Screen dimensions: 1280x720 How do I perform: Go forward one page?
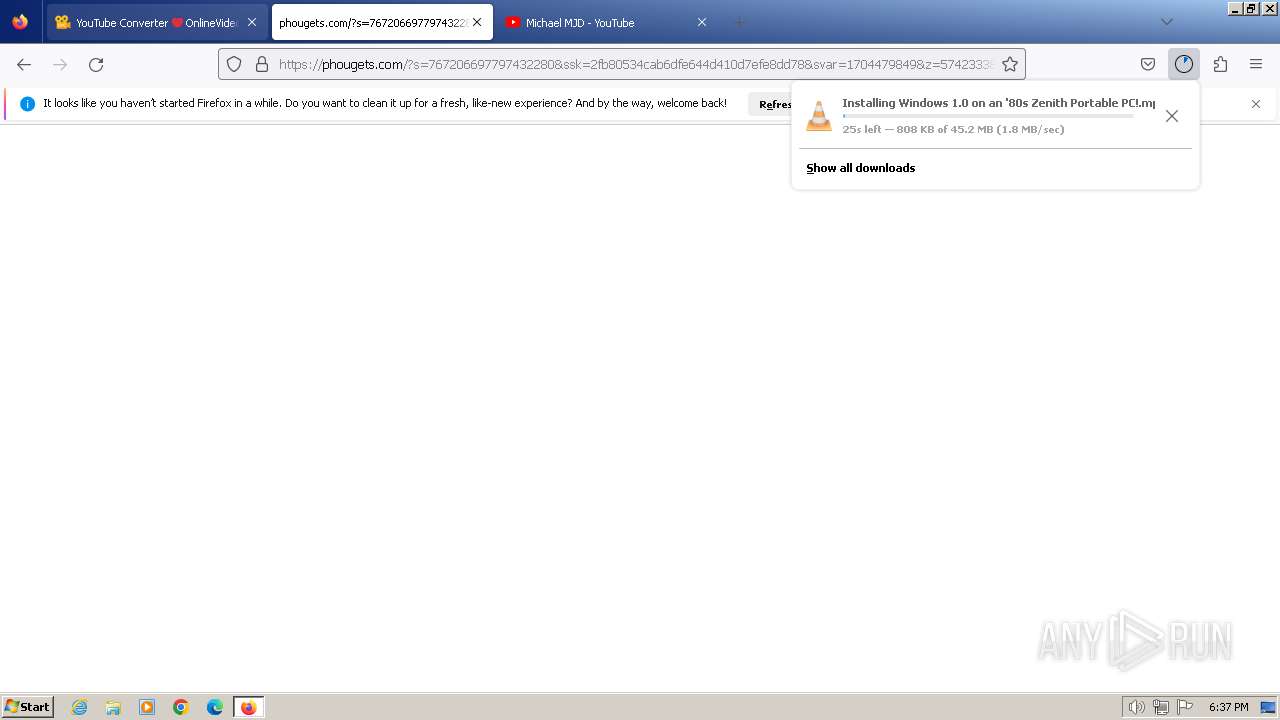(x=60, y=64)
